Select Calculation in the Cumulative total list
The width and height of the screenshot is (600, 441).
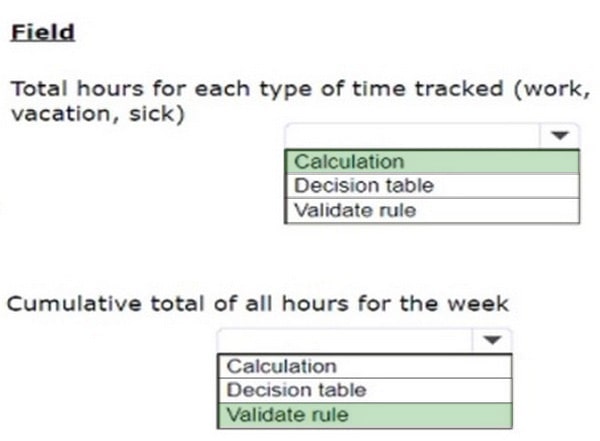click(365, 366)
